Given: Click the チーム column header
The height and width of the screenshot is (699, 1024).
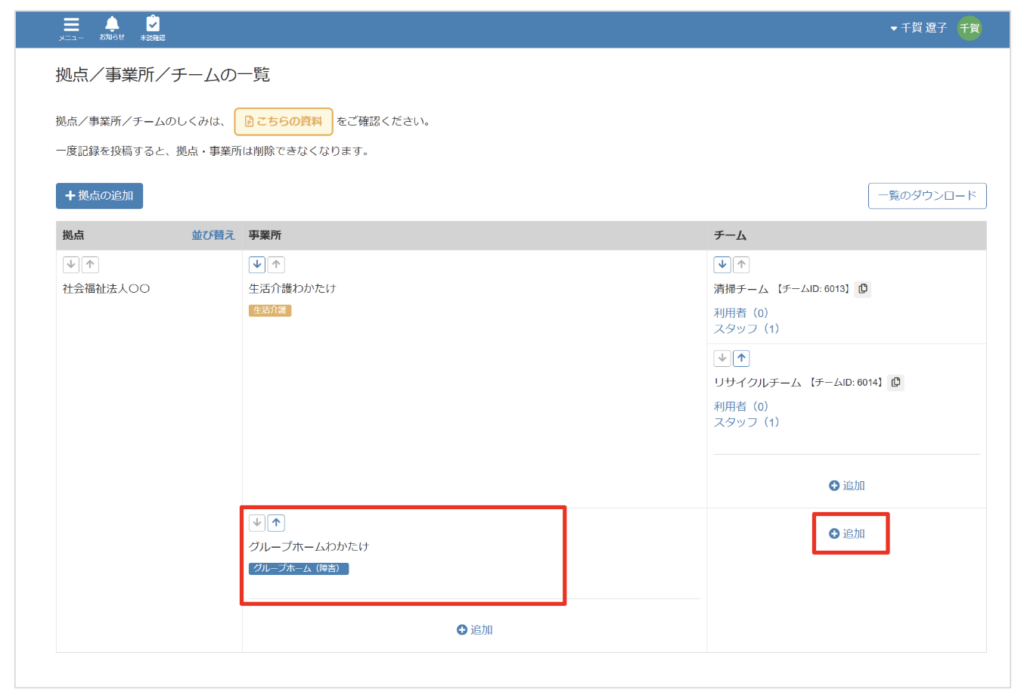Looking at the screenshot, I should [x=729, y=235].
